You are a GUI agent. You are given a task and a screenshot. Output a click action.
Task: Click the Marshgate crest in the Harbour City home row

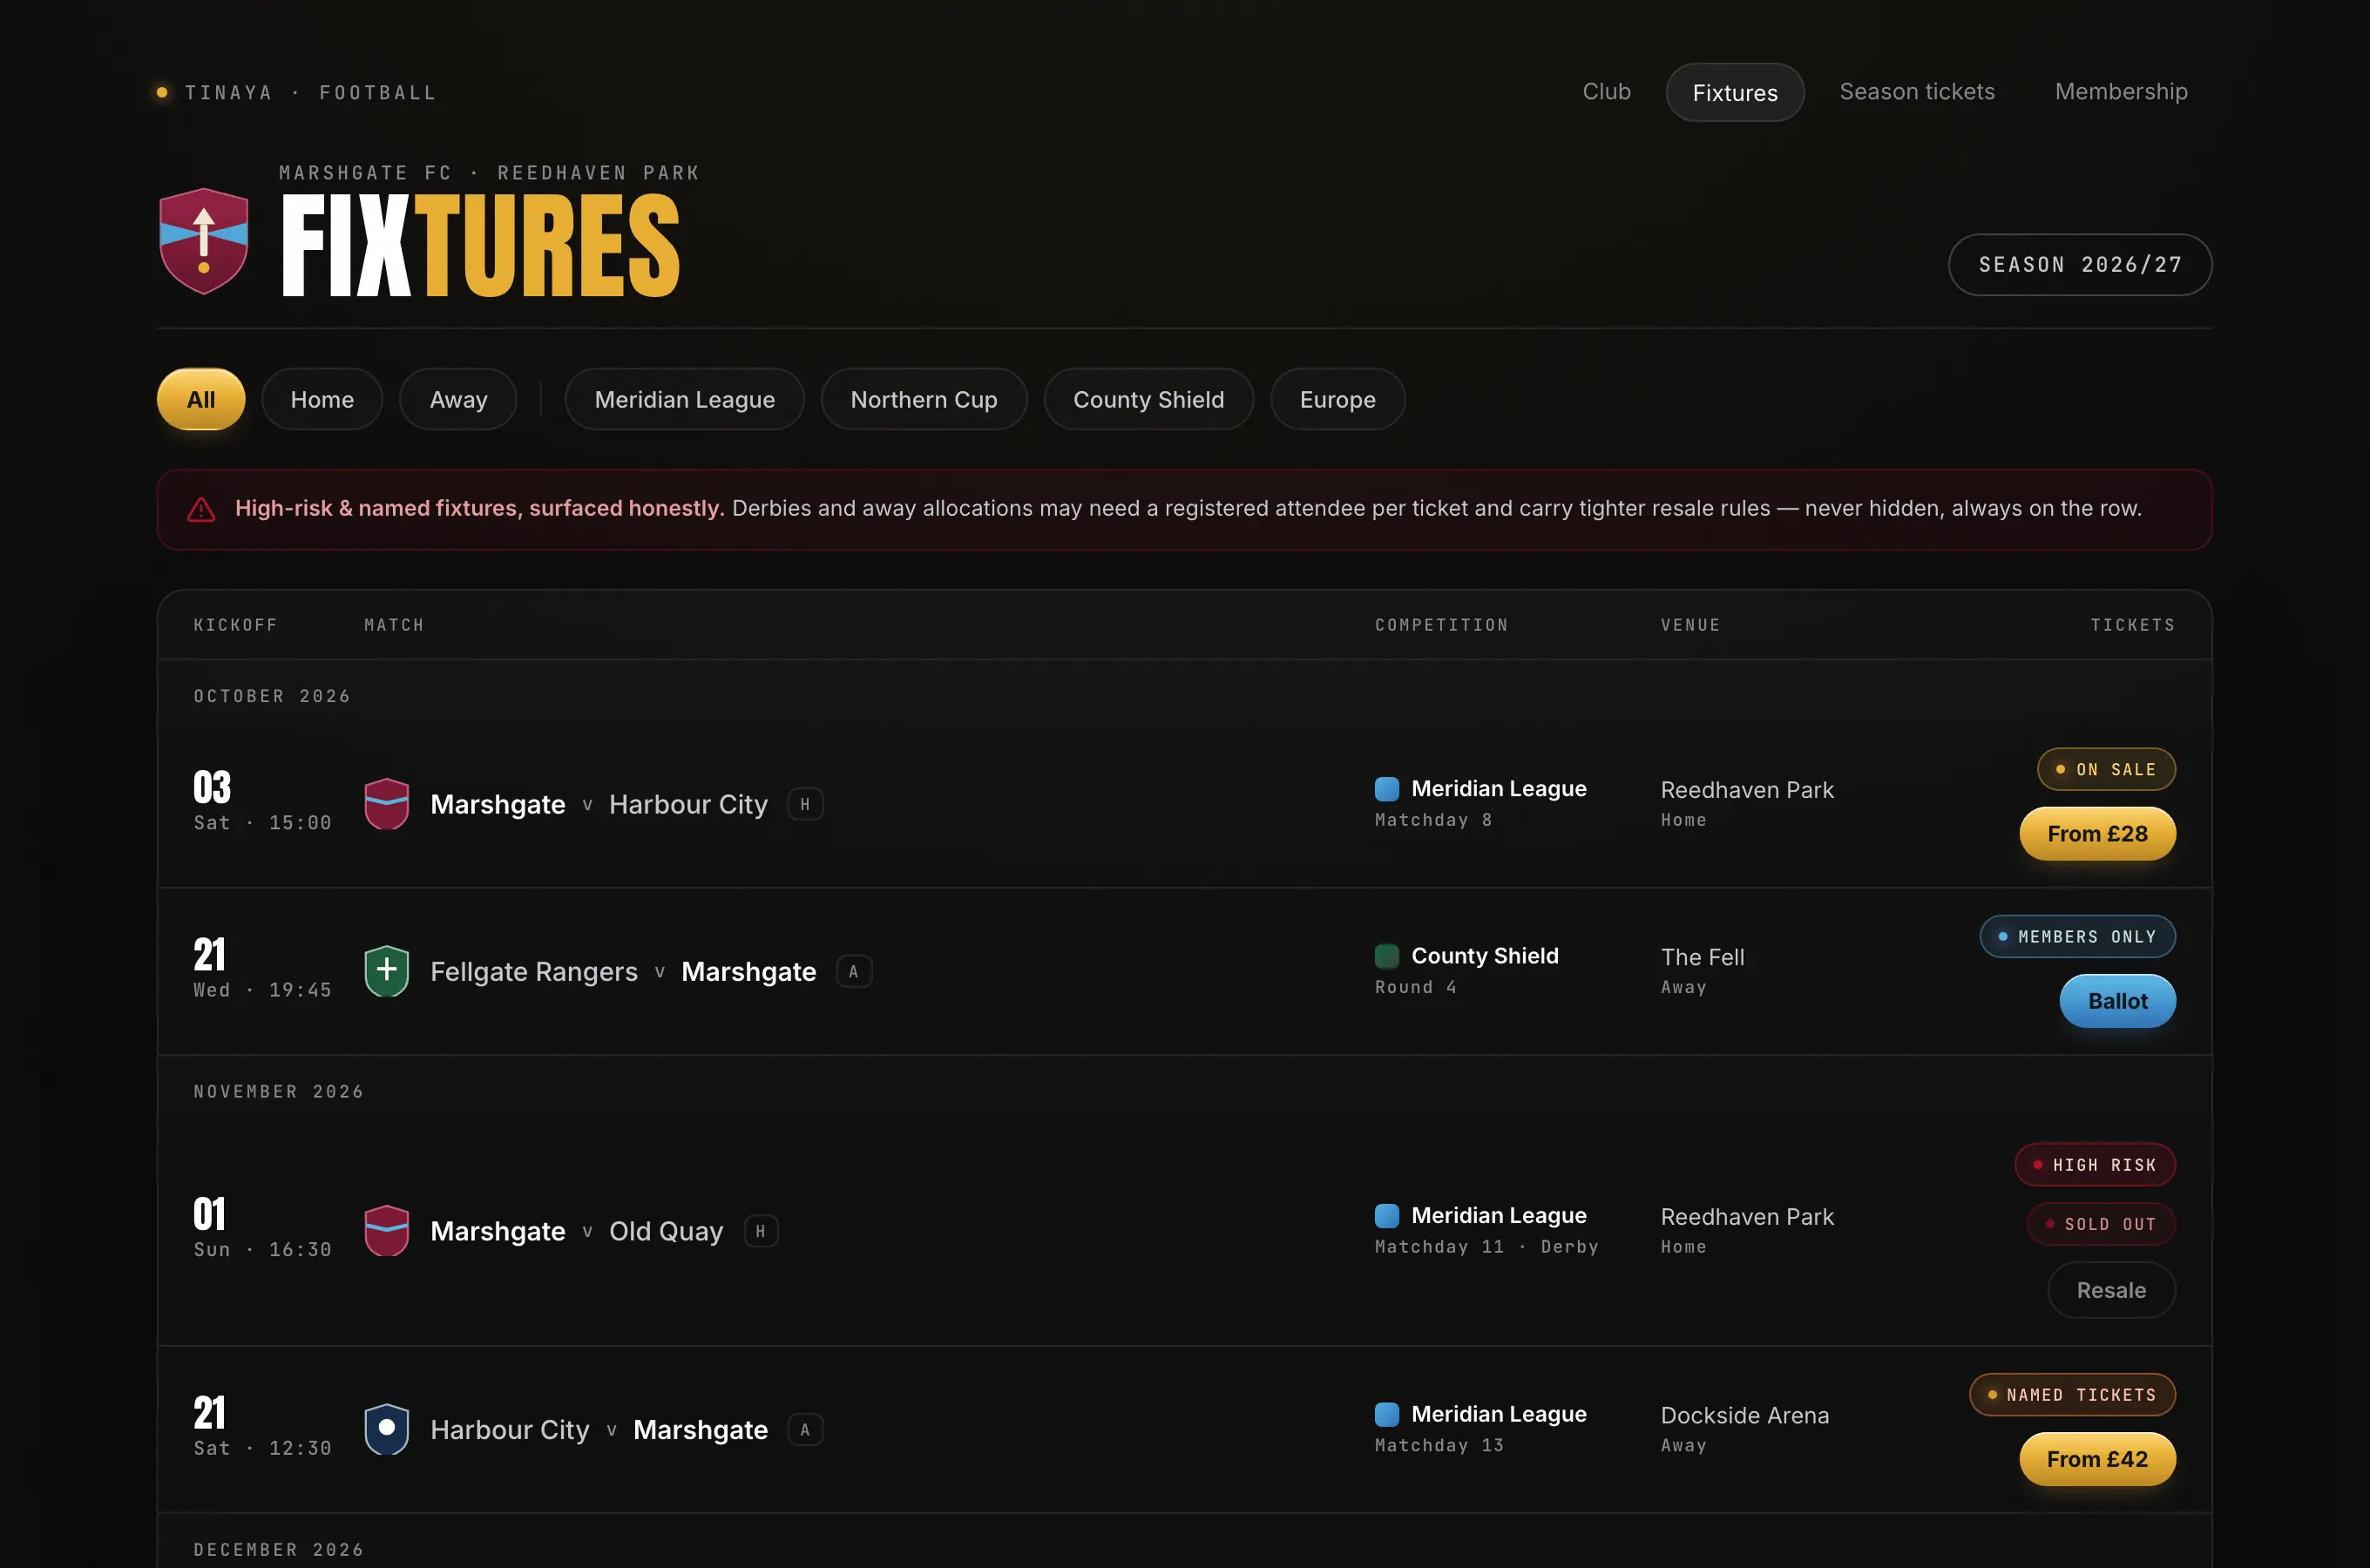[x=387, y=804]
